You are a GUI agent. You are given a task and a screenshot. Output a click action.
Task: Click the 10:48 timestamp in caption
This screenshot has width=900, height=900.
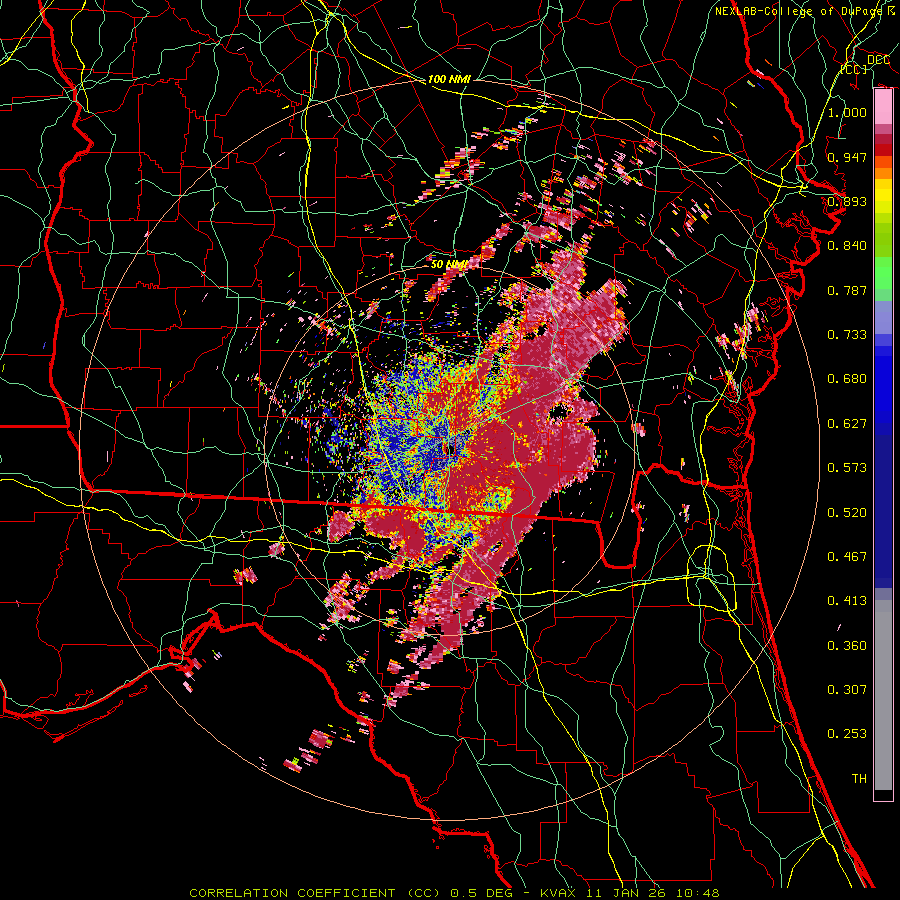point(697,893)
